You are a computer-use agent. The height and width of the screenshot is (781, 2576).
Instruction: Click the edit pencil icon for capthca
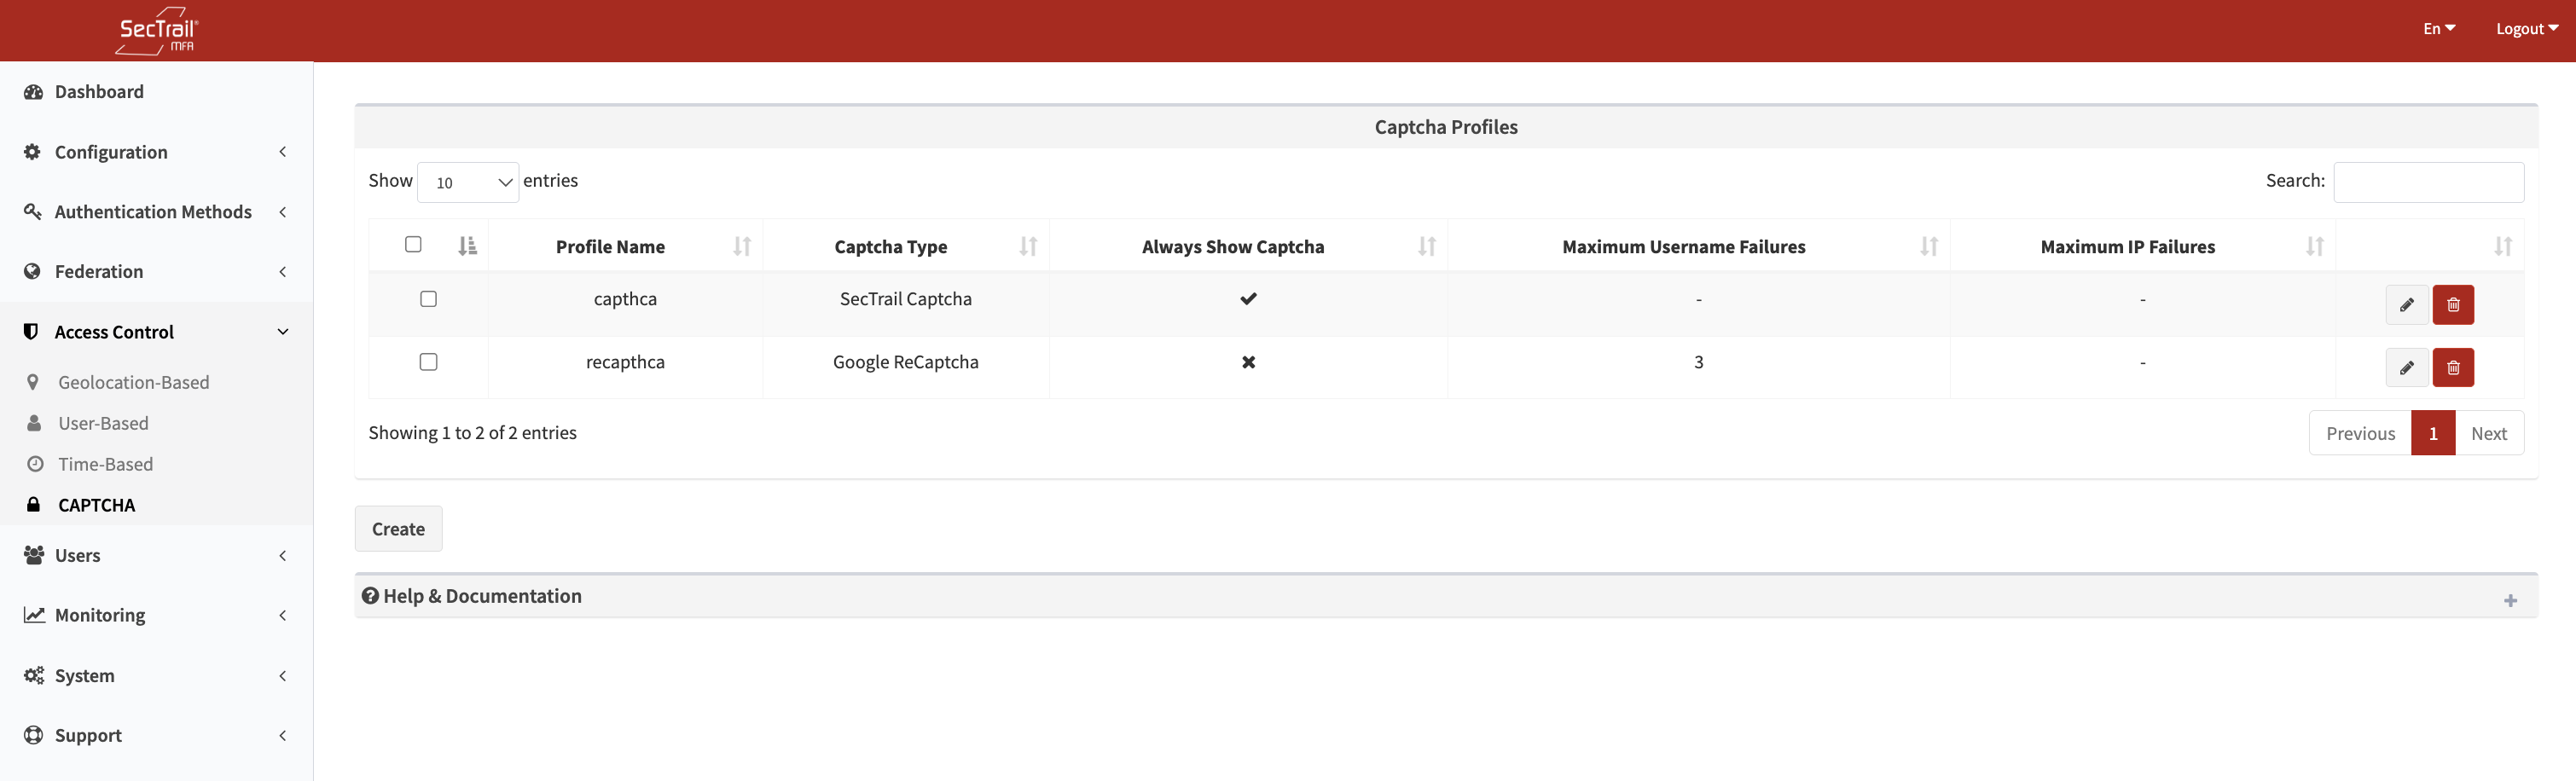pyautogui.click(x=2406, y=305)
